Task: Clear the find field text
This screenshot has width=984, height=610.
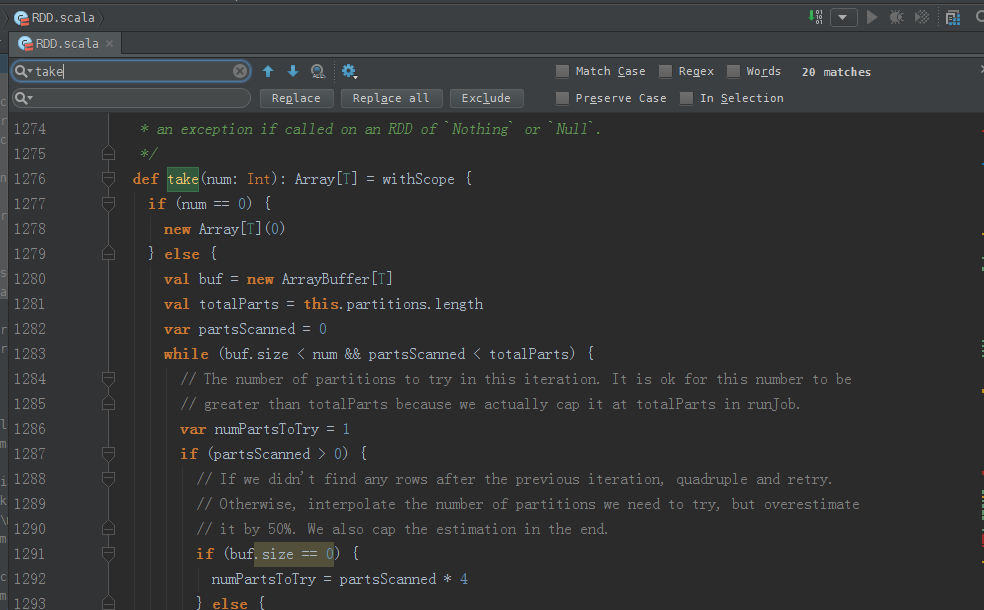Action: pos(240,71)
